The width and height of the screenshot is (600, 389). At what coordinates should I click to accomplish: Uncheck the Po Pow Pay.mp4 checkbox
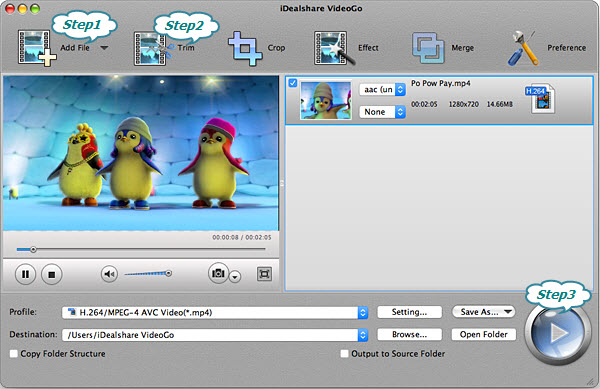(293, 83)
